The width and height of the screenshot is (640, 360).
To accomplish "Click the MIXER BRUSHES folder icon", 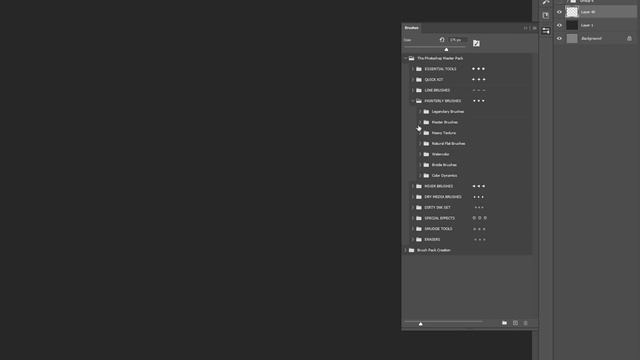I will point(419,186).
